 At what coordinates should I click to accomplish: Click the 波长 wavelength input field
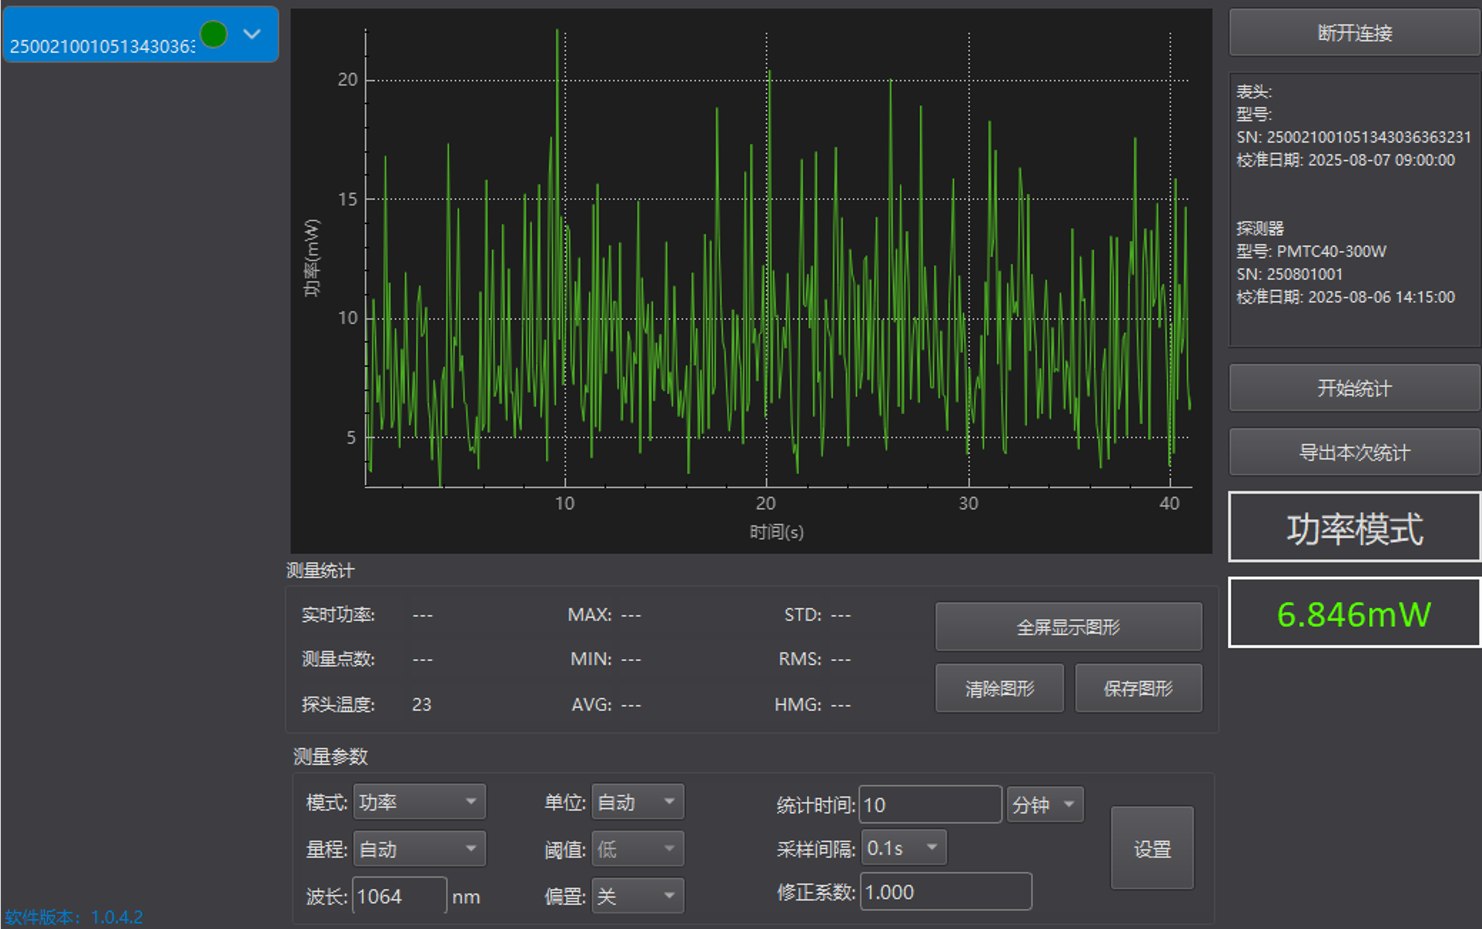(x=398, y=896)
